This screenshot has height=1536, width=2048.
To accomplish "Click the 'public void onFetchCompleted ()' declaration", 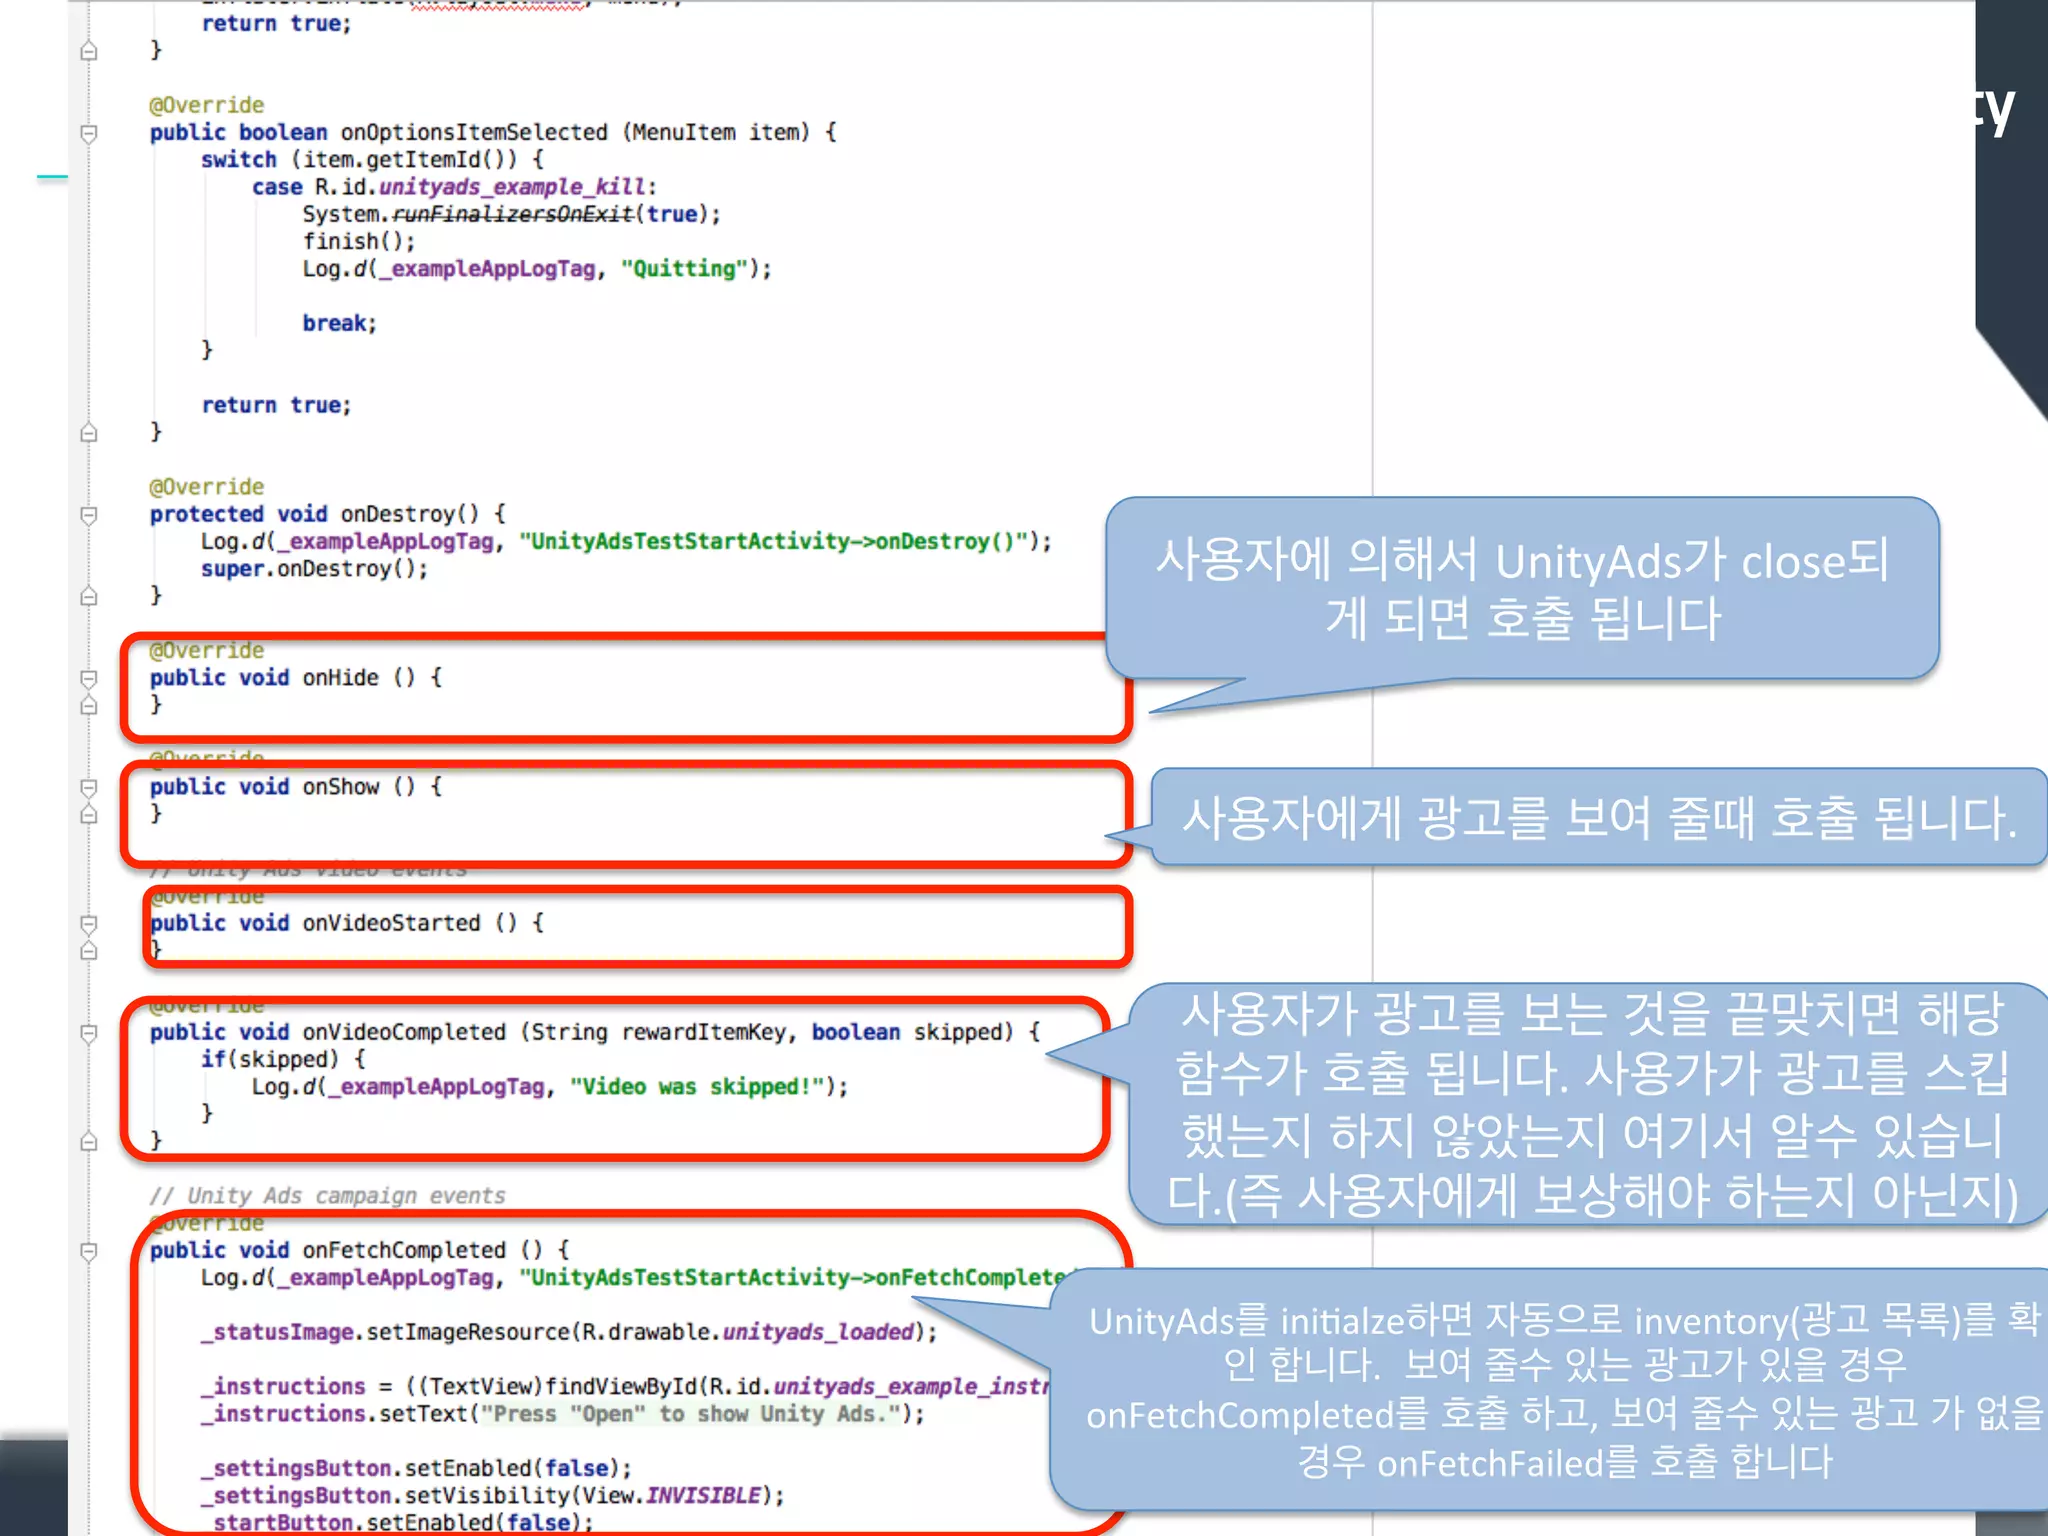I will (360, 1250).
